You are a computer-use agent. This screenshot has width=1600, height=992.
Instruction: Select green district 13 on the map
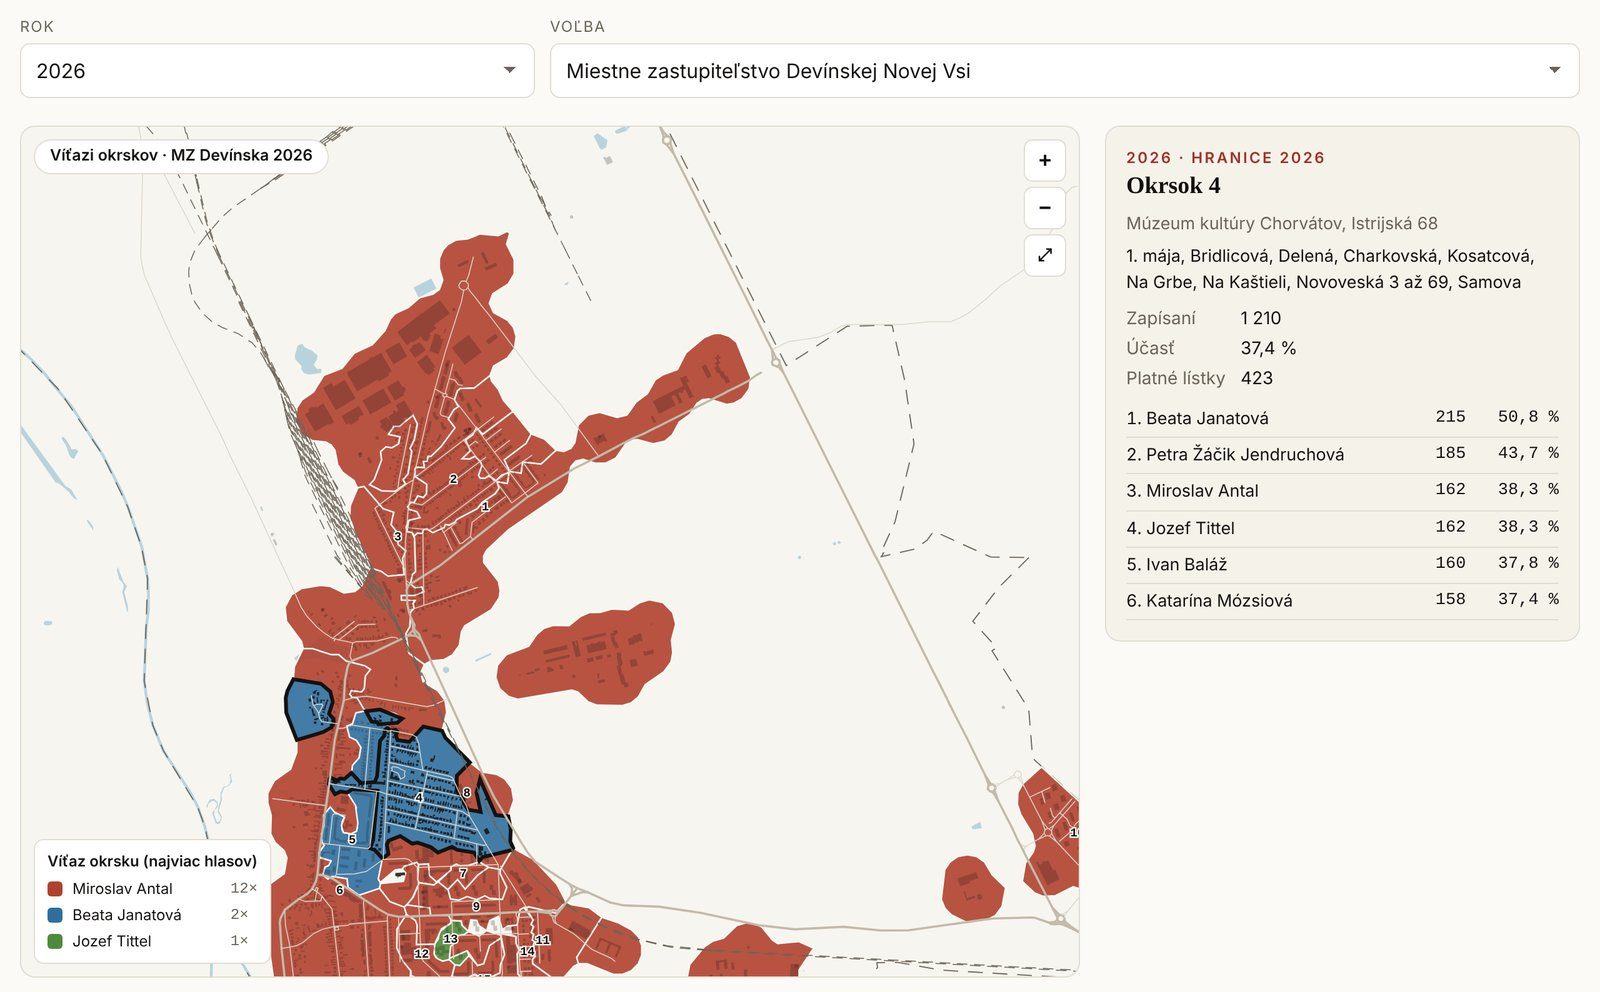[x=451, y=939]
